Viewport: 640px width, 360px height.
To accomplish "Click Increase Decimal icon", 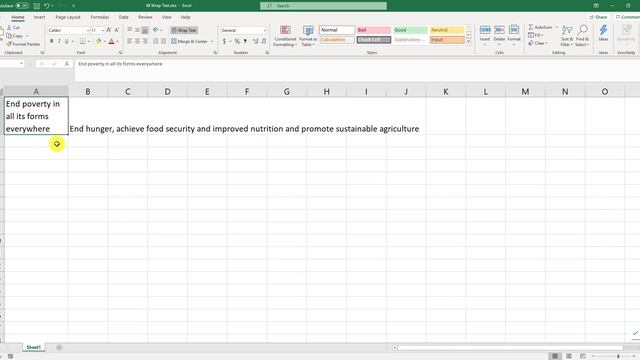I will (256, 41).
